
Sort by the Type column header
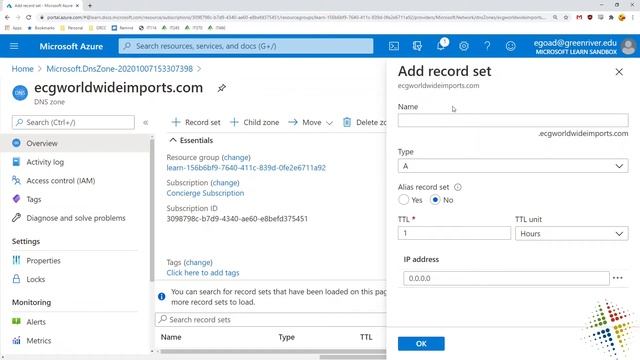point(287,337)
